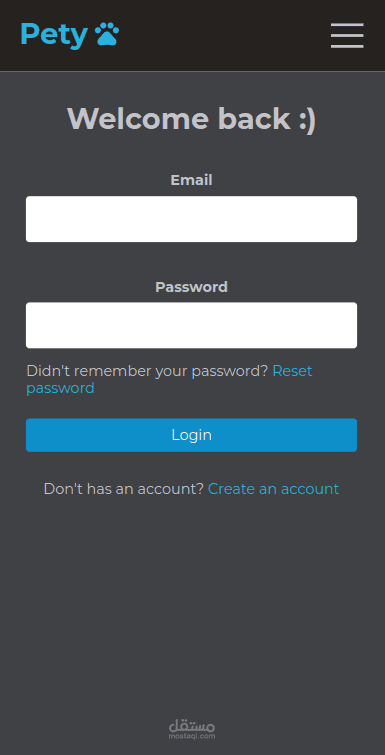Screen dimensions: 385x755
Task: Click the Pety logo text
Action: point(54,35)
